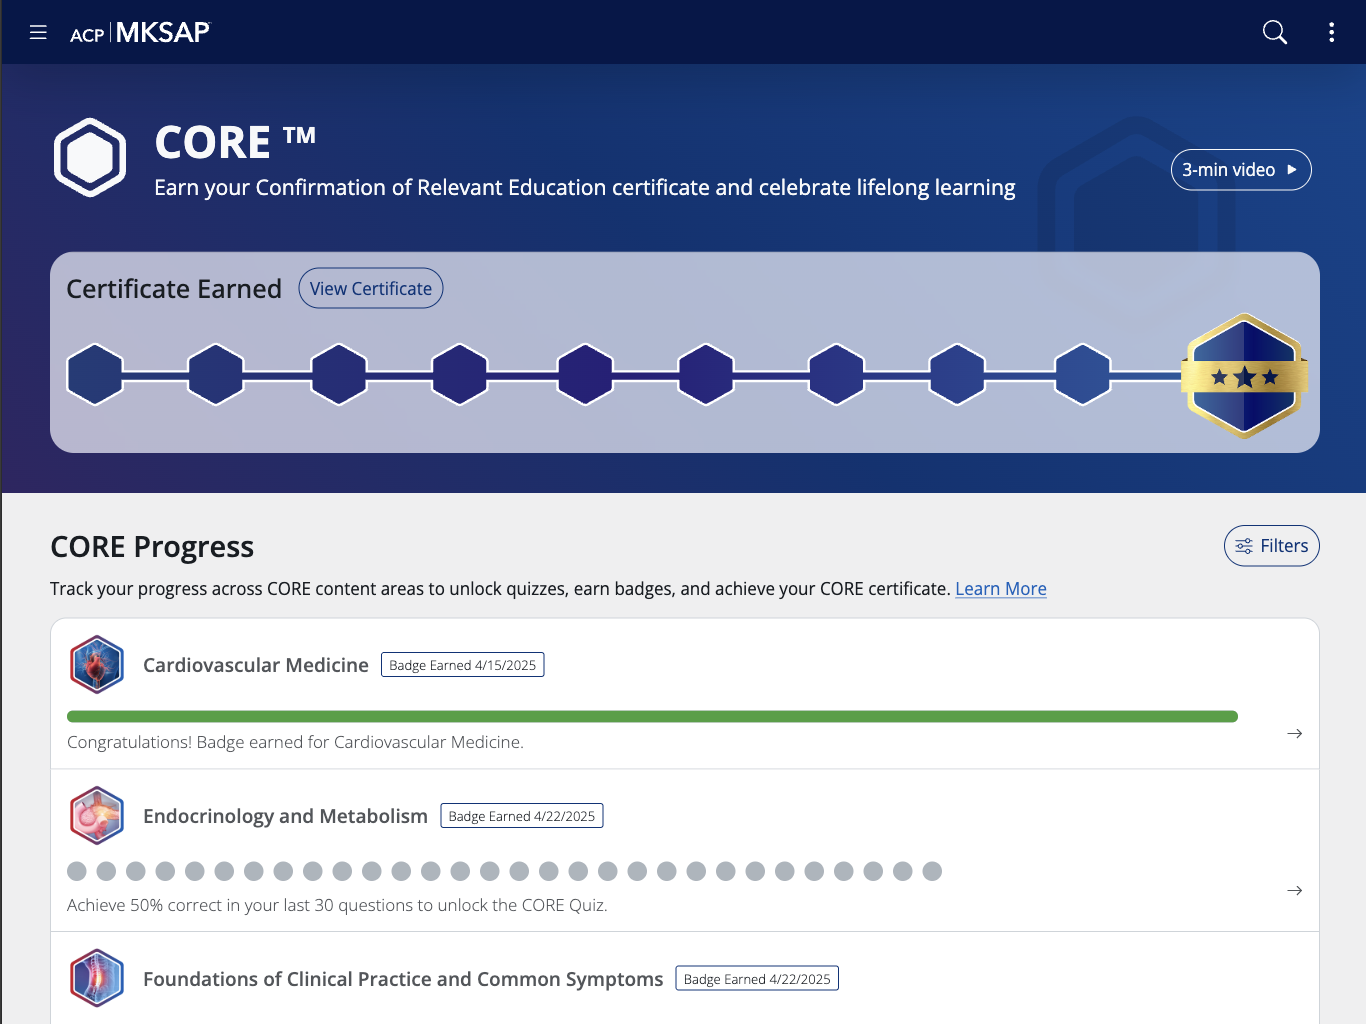Open Learn More link
The width and height of the screenshot is (1366, 1024).
coord(1000,588)
